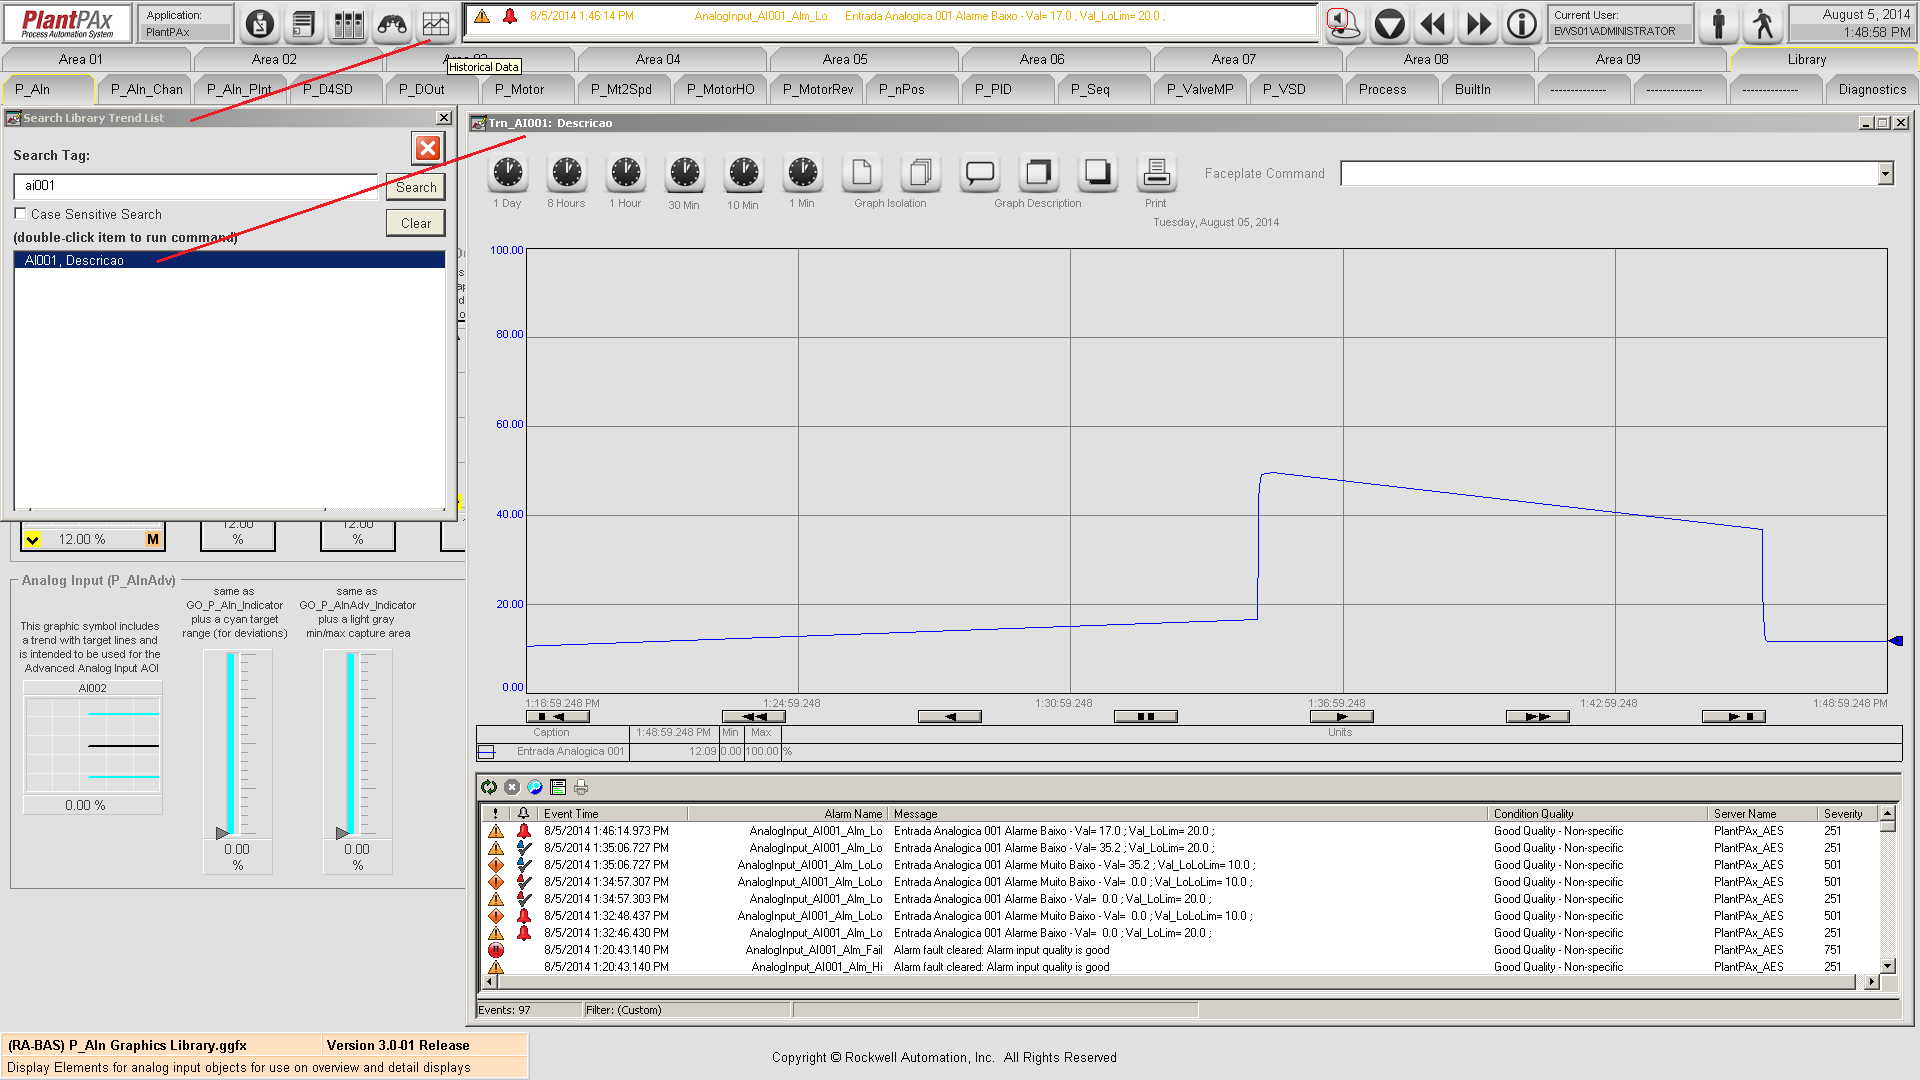Click the Search button
The height and width of the screenshot is (1080, 1920).
[x=416, y=187]
